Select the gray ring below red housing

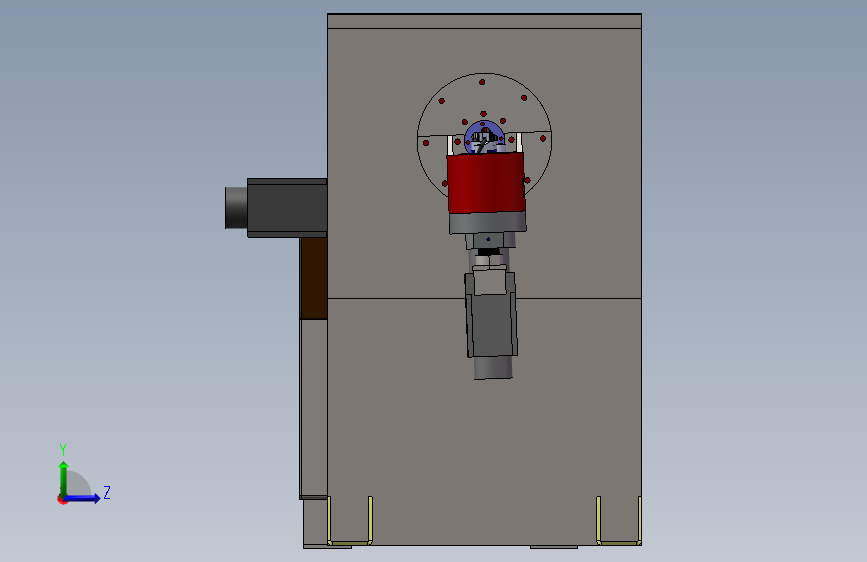487,222
